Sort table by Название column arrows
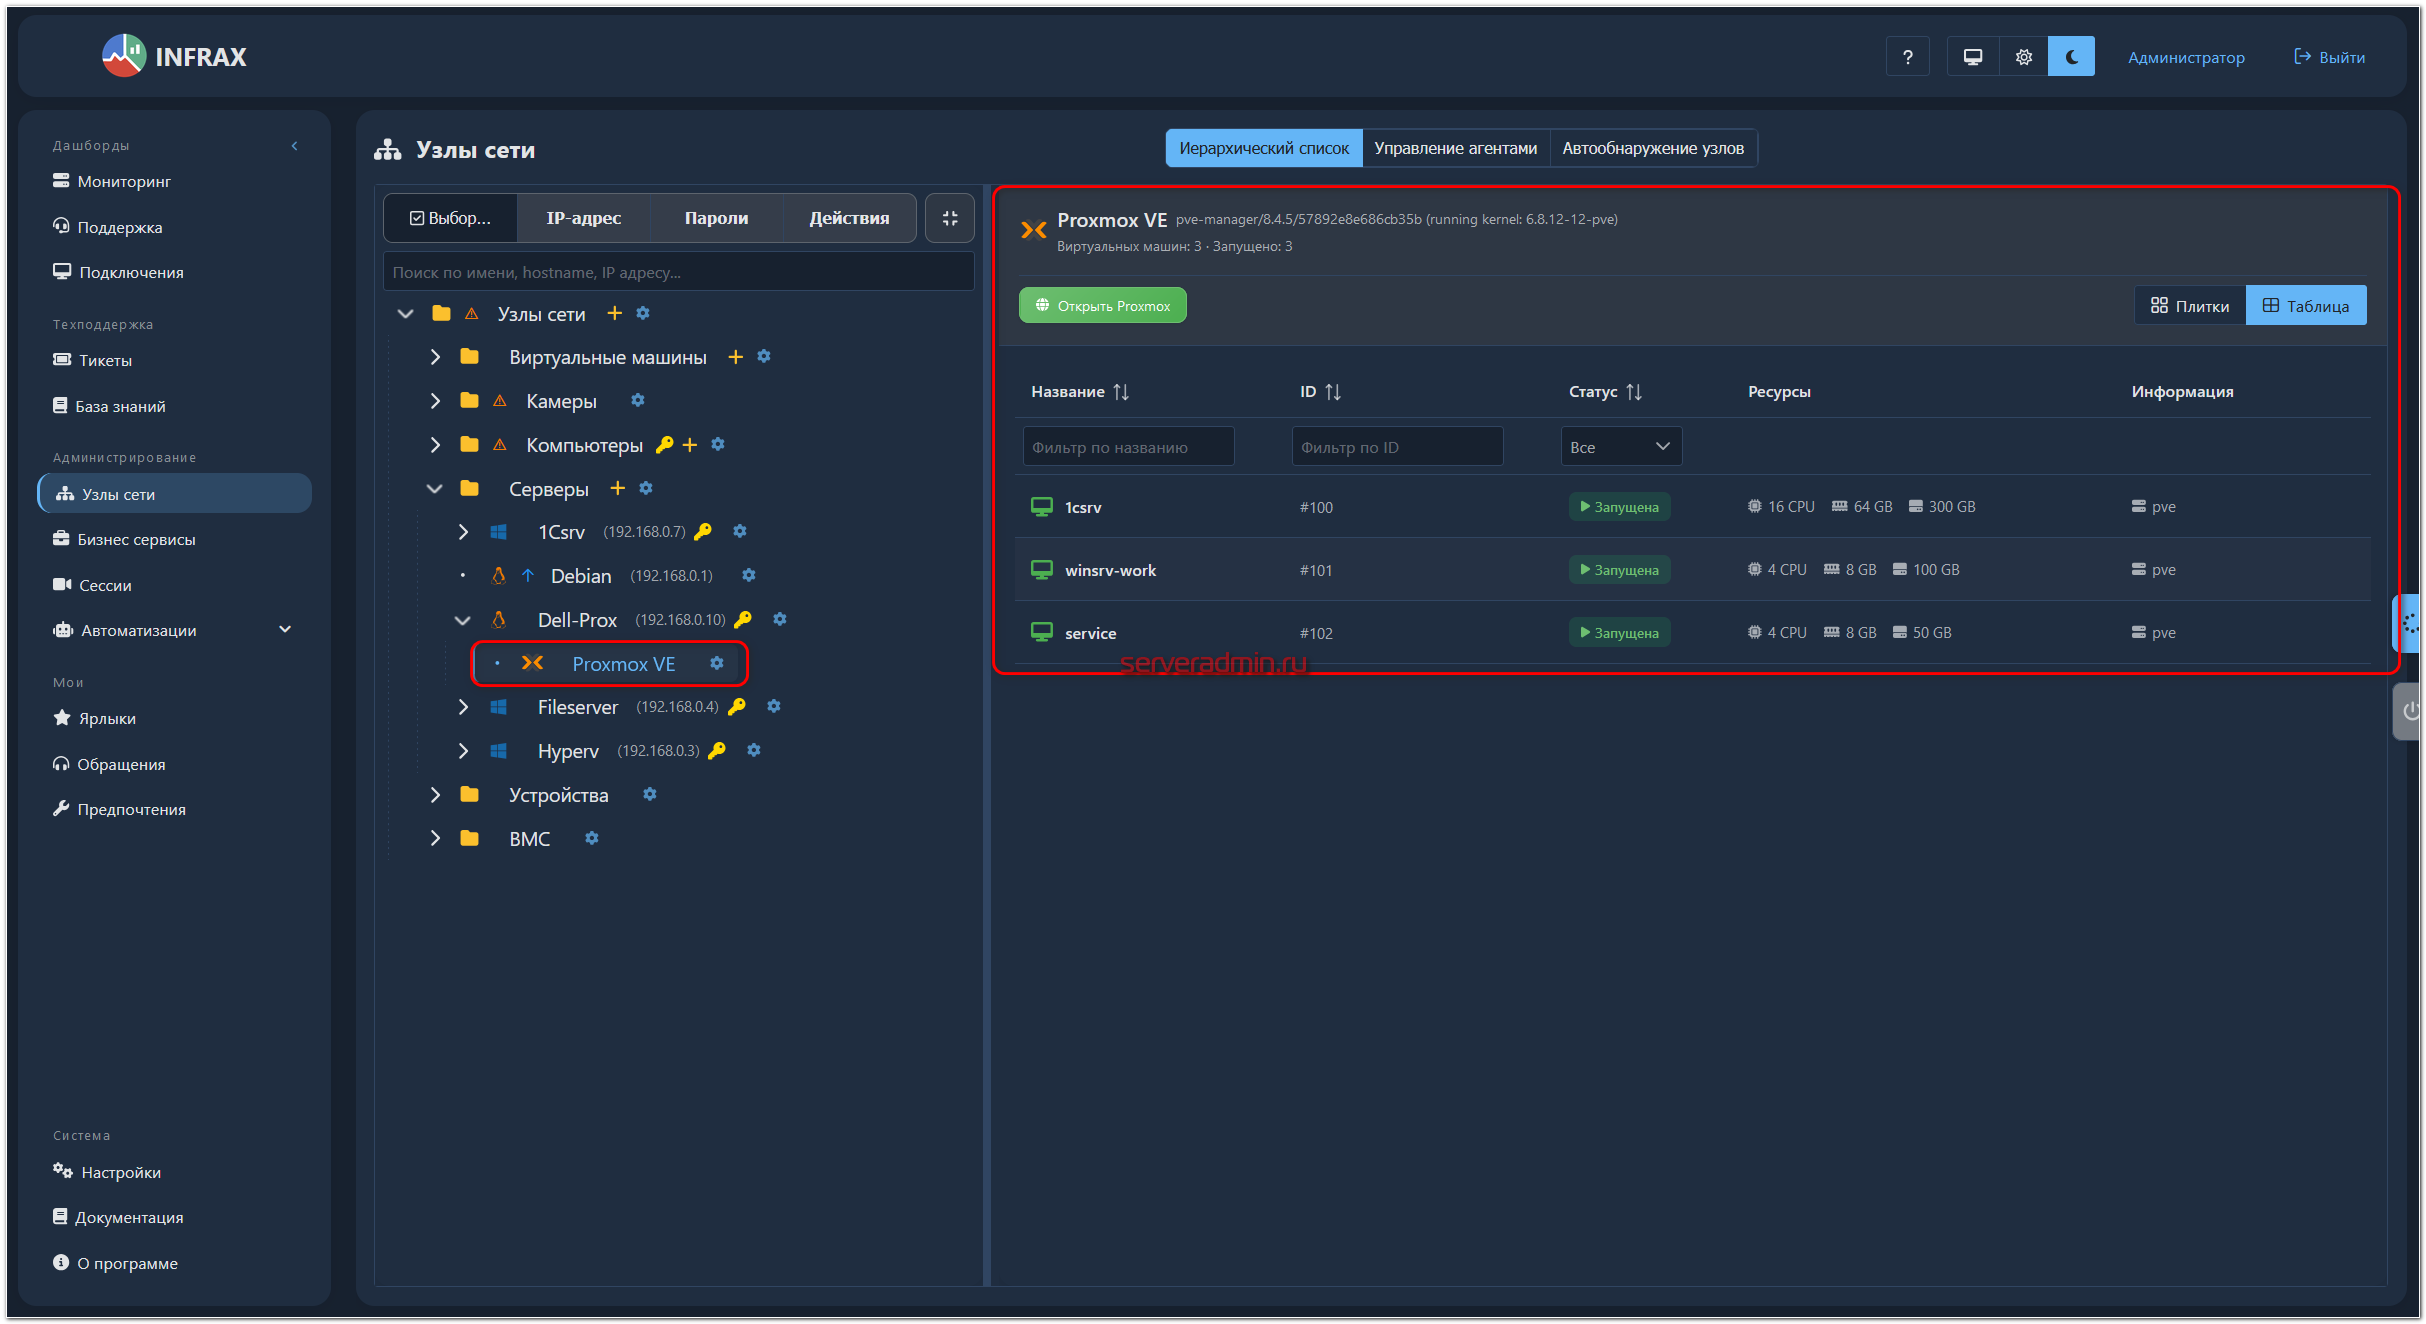 [x=1121, y=392]
